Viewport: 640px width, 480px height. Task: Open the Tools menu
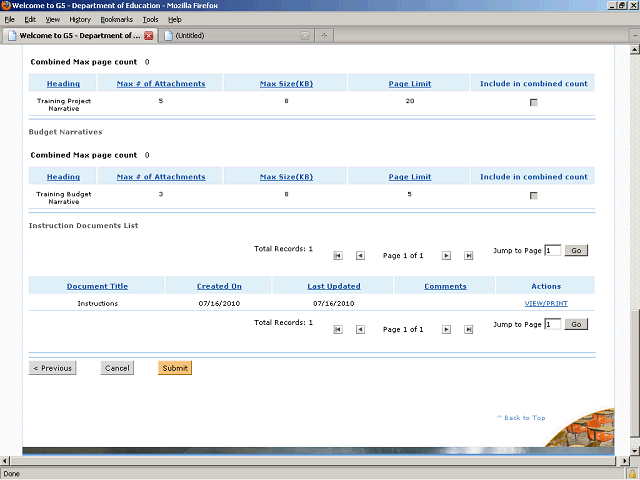pos(150,19)
